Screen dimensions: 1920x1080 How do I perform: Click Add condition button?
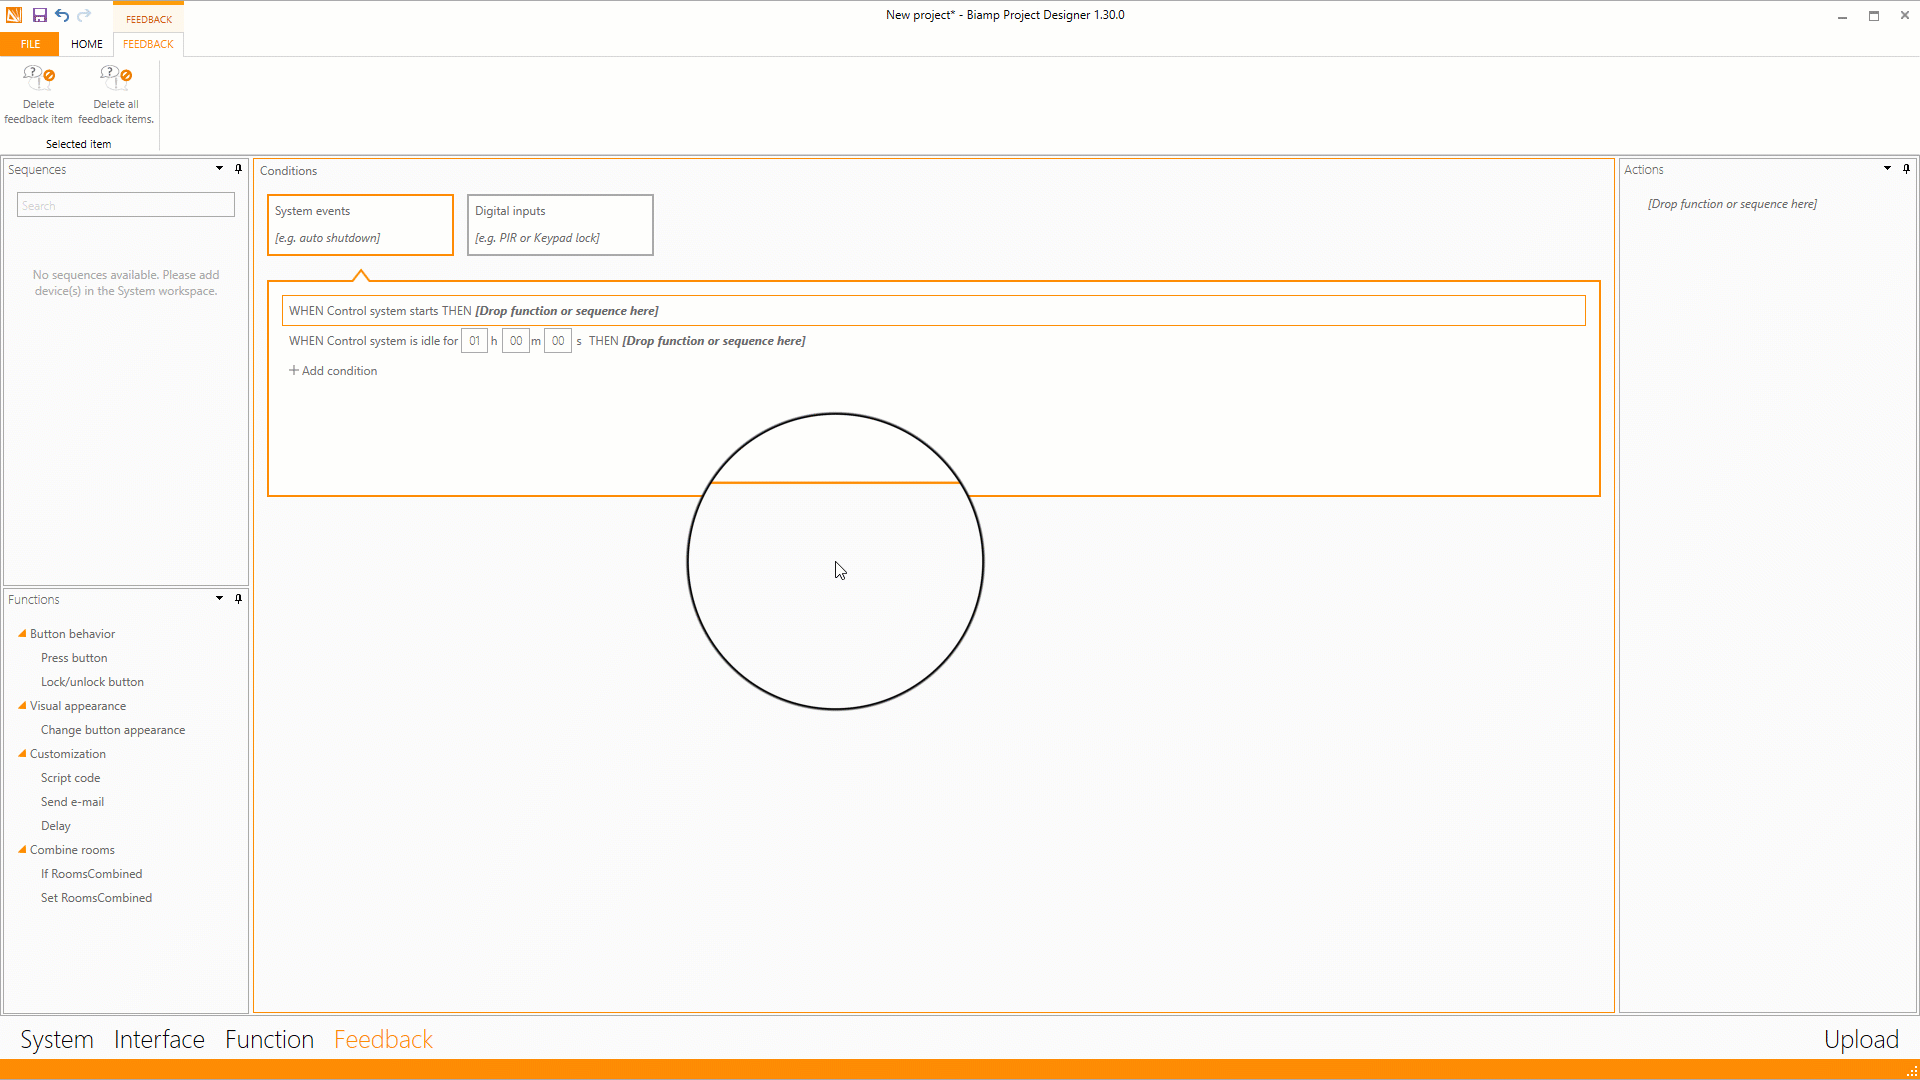click(332, 371)
